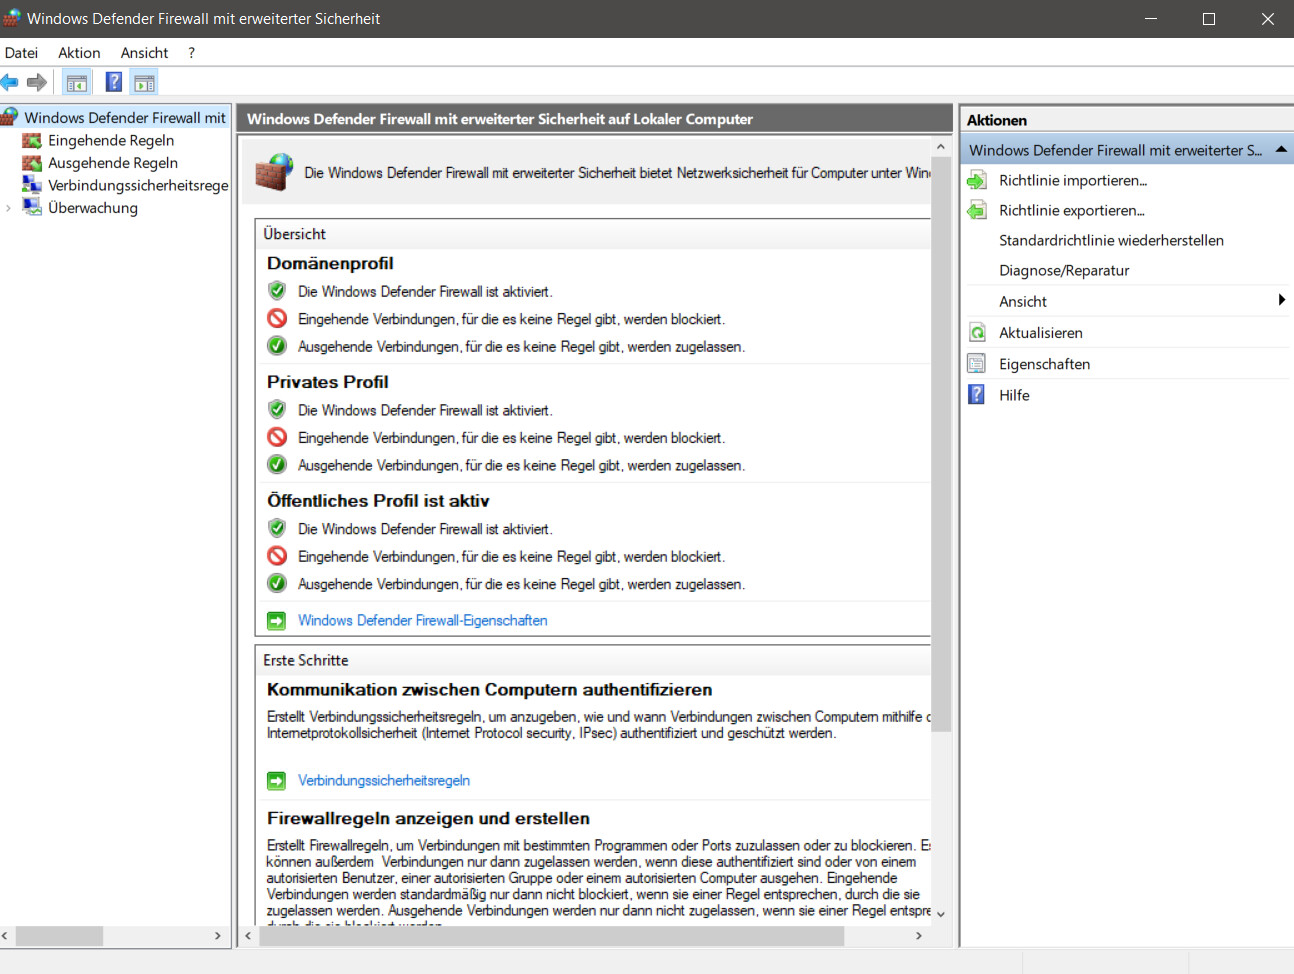Click Standardrichtlinie wiederherstellen action
This screenshot has height=974, width=1294.
pos(1110,241)
